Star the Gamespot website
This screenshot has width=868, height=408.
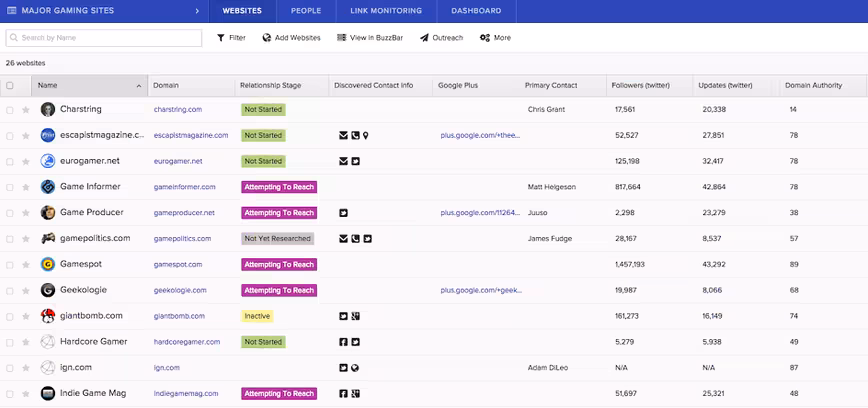25,265
